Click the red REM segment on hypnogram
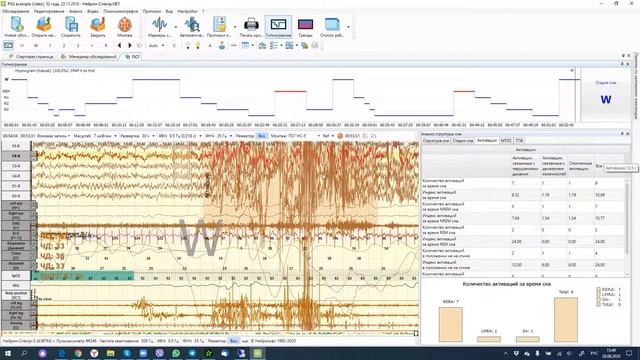 tap(290, 91)
